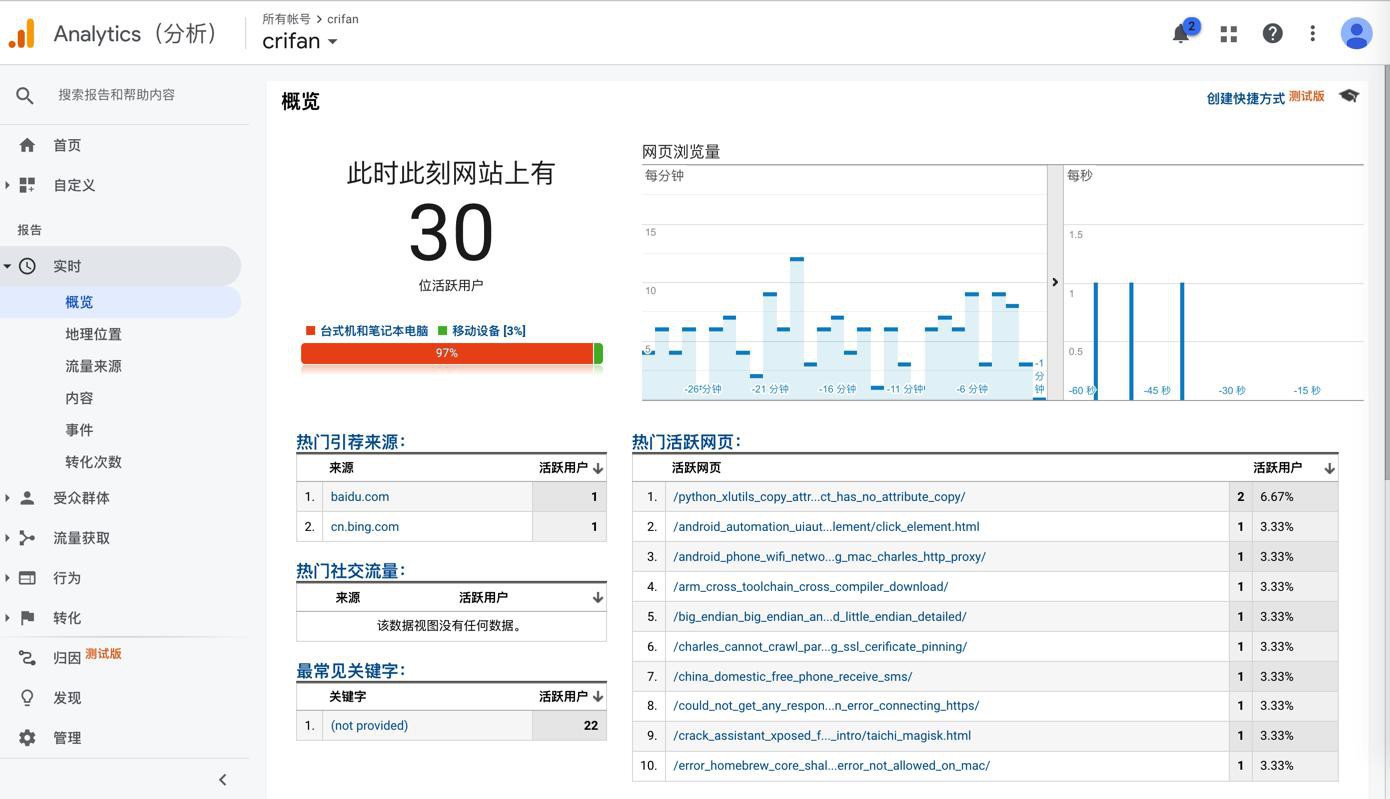Viewport: 1390px width, 799px height.
Task: Open the Google apps grid icon
Action: (x=1229, y=34)
